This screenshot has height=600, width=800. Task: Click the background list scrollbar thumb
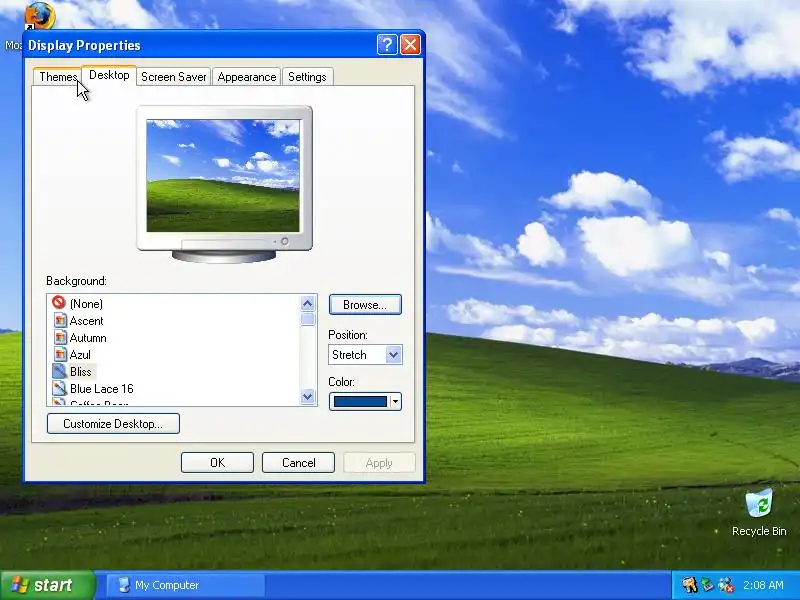pyautogui.click(x=307, y=319)
